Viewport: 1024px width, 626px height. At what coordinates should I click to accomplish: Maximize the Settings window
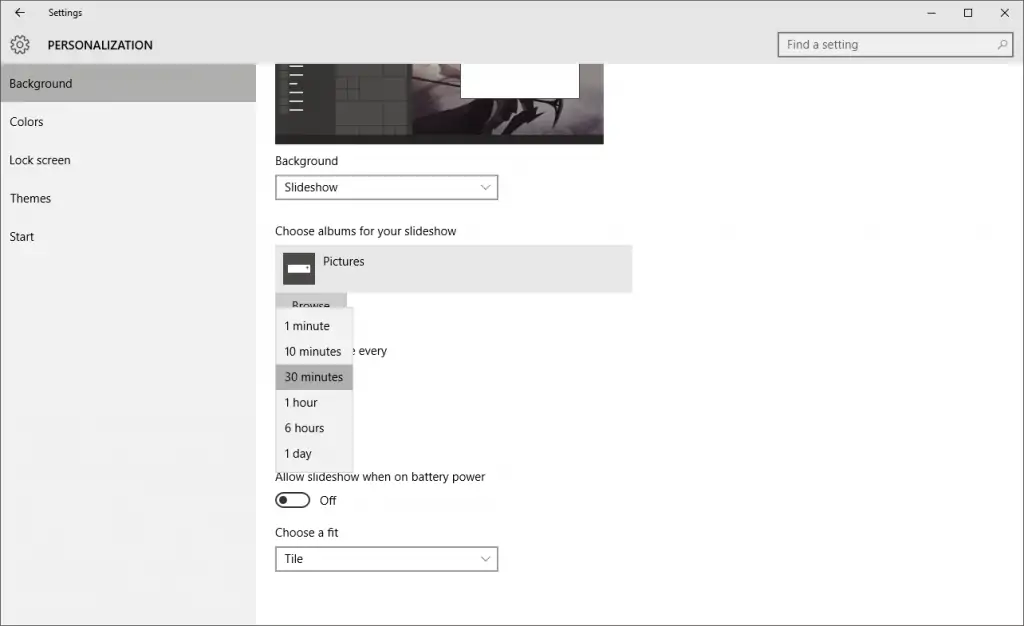968,12
